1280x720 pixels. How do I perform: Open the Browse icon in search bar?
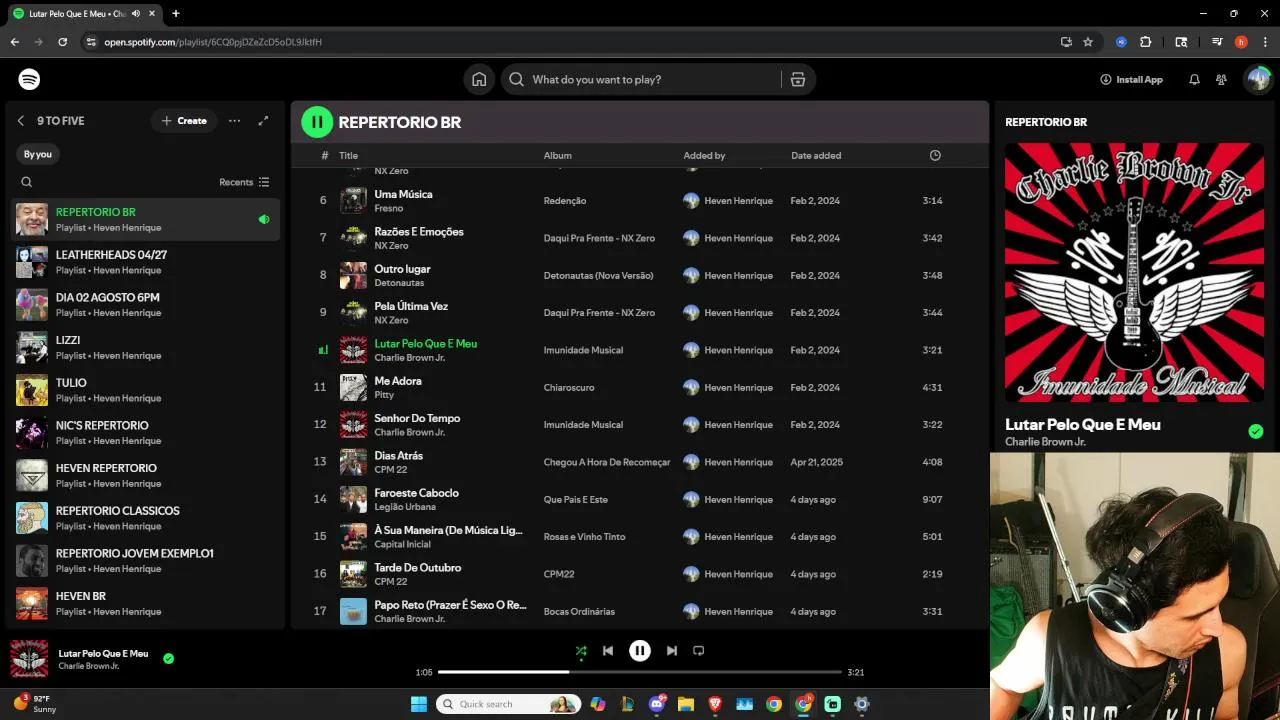798,79
